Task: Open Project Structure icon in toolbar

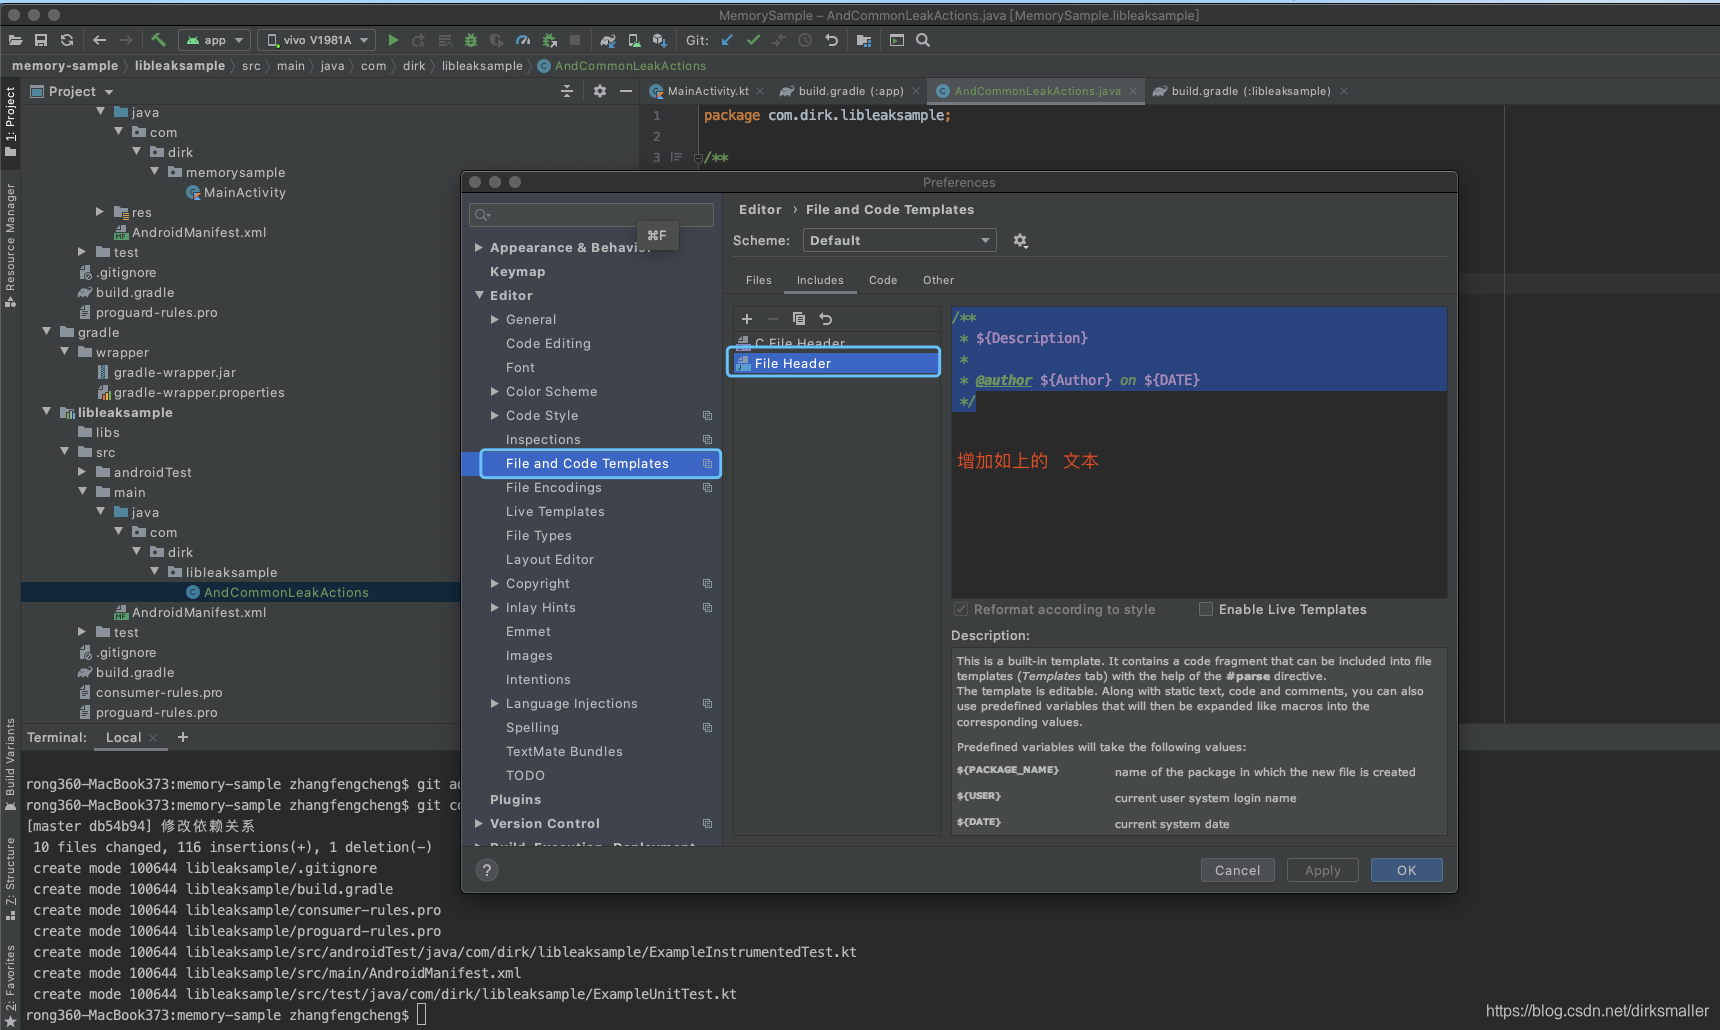Action: [x=864, y=40]
